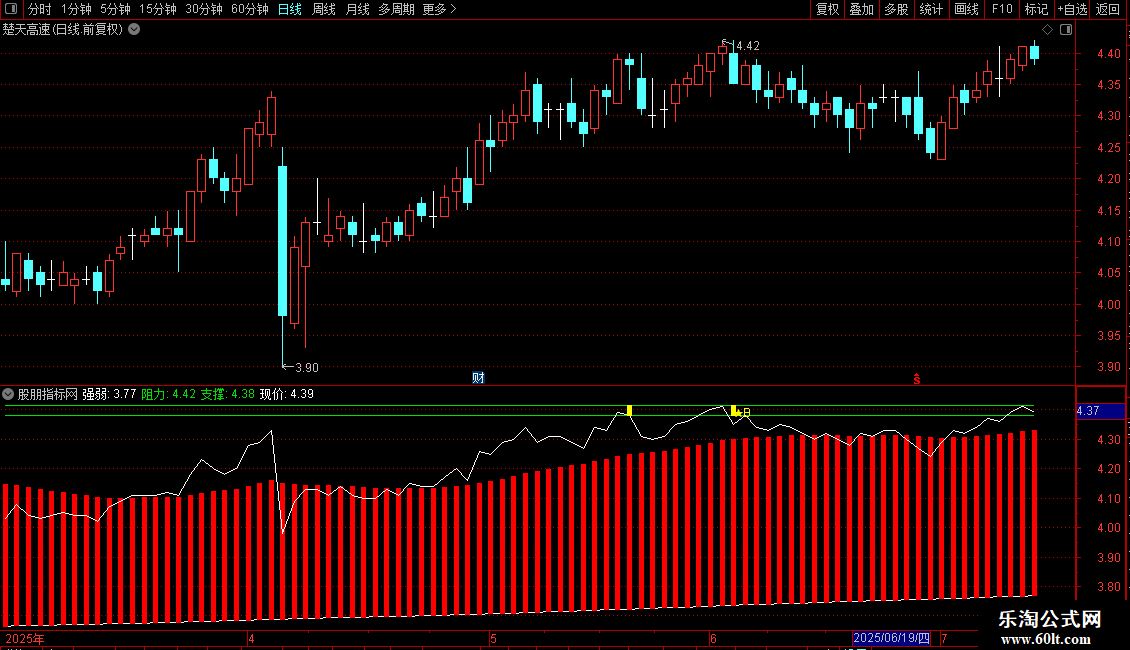
Task: Switch to the 周线 weekly chart
Action: [x=324, y=9]
